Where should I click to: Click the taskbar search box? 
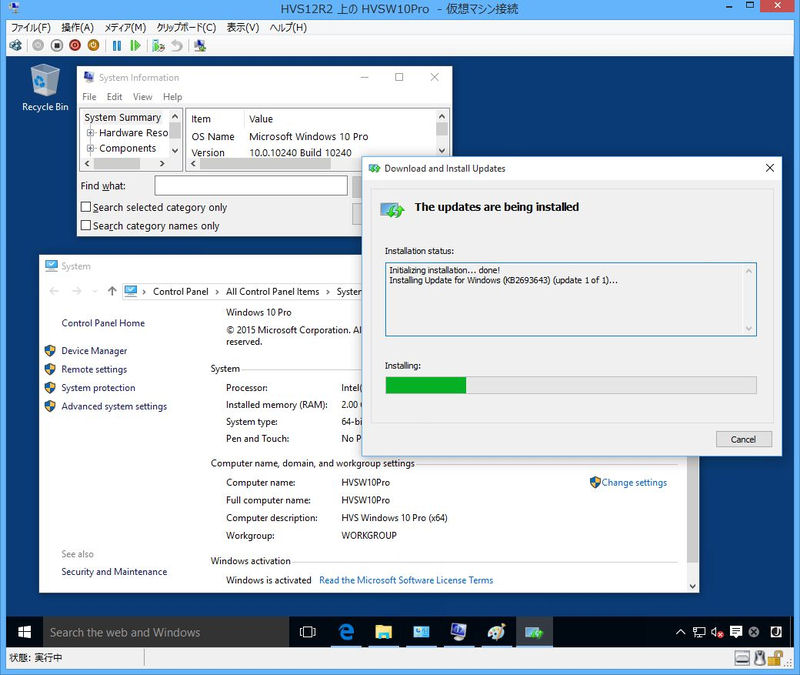tap(166, 632)
